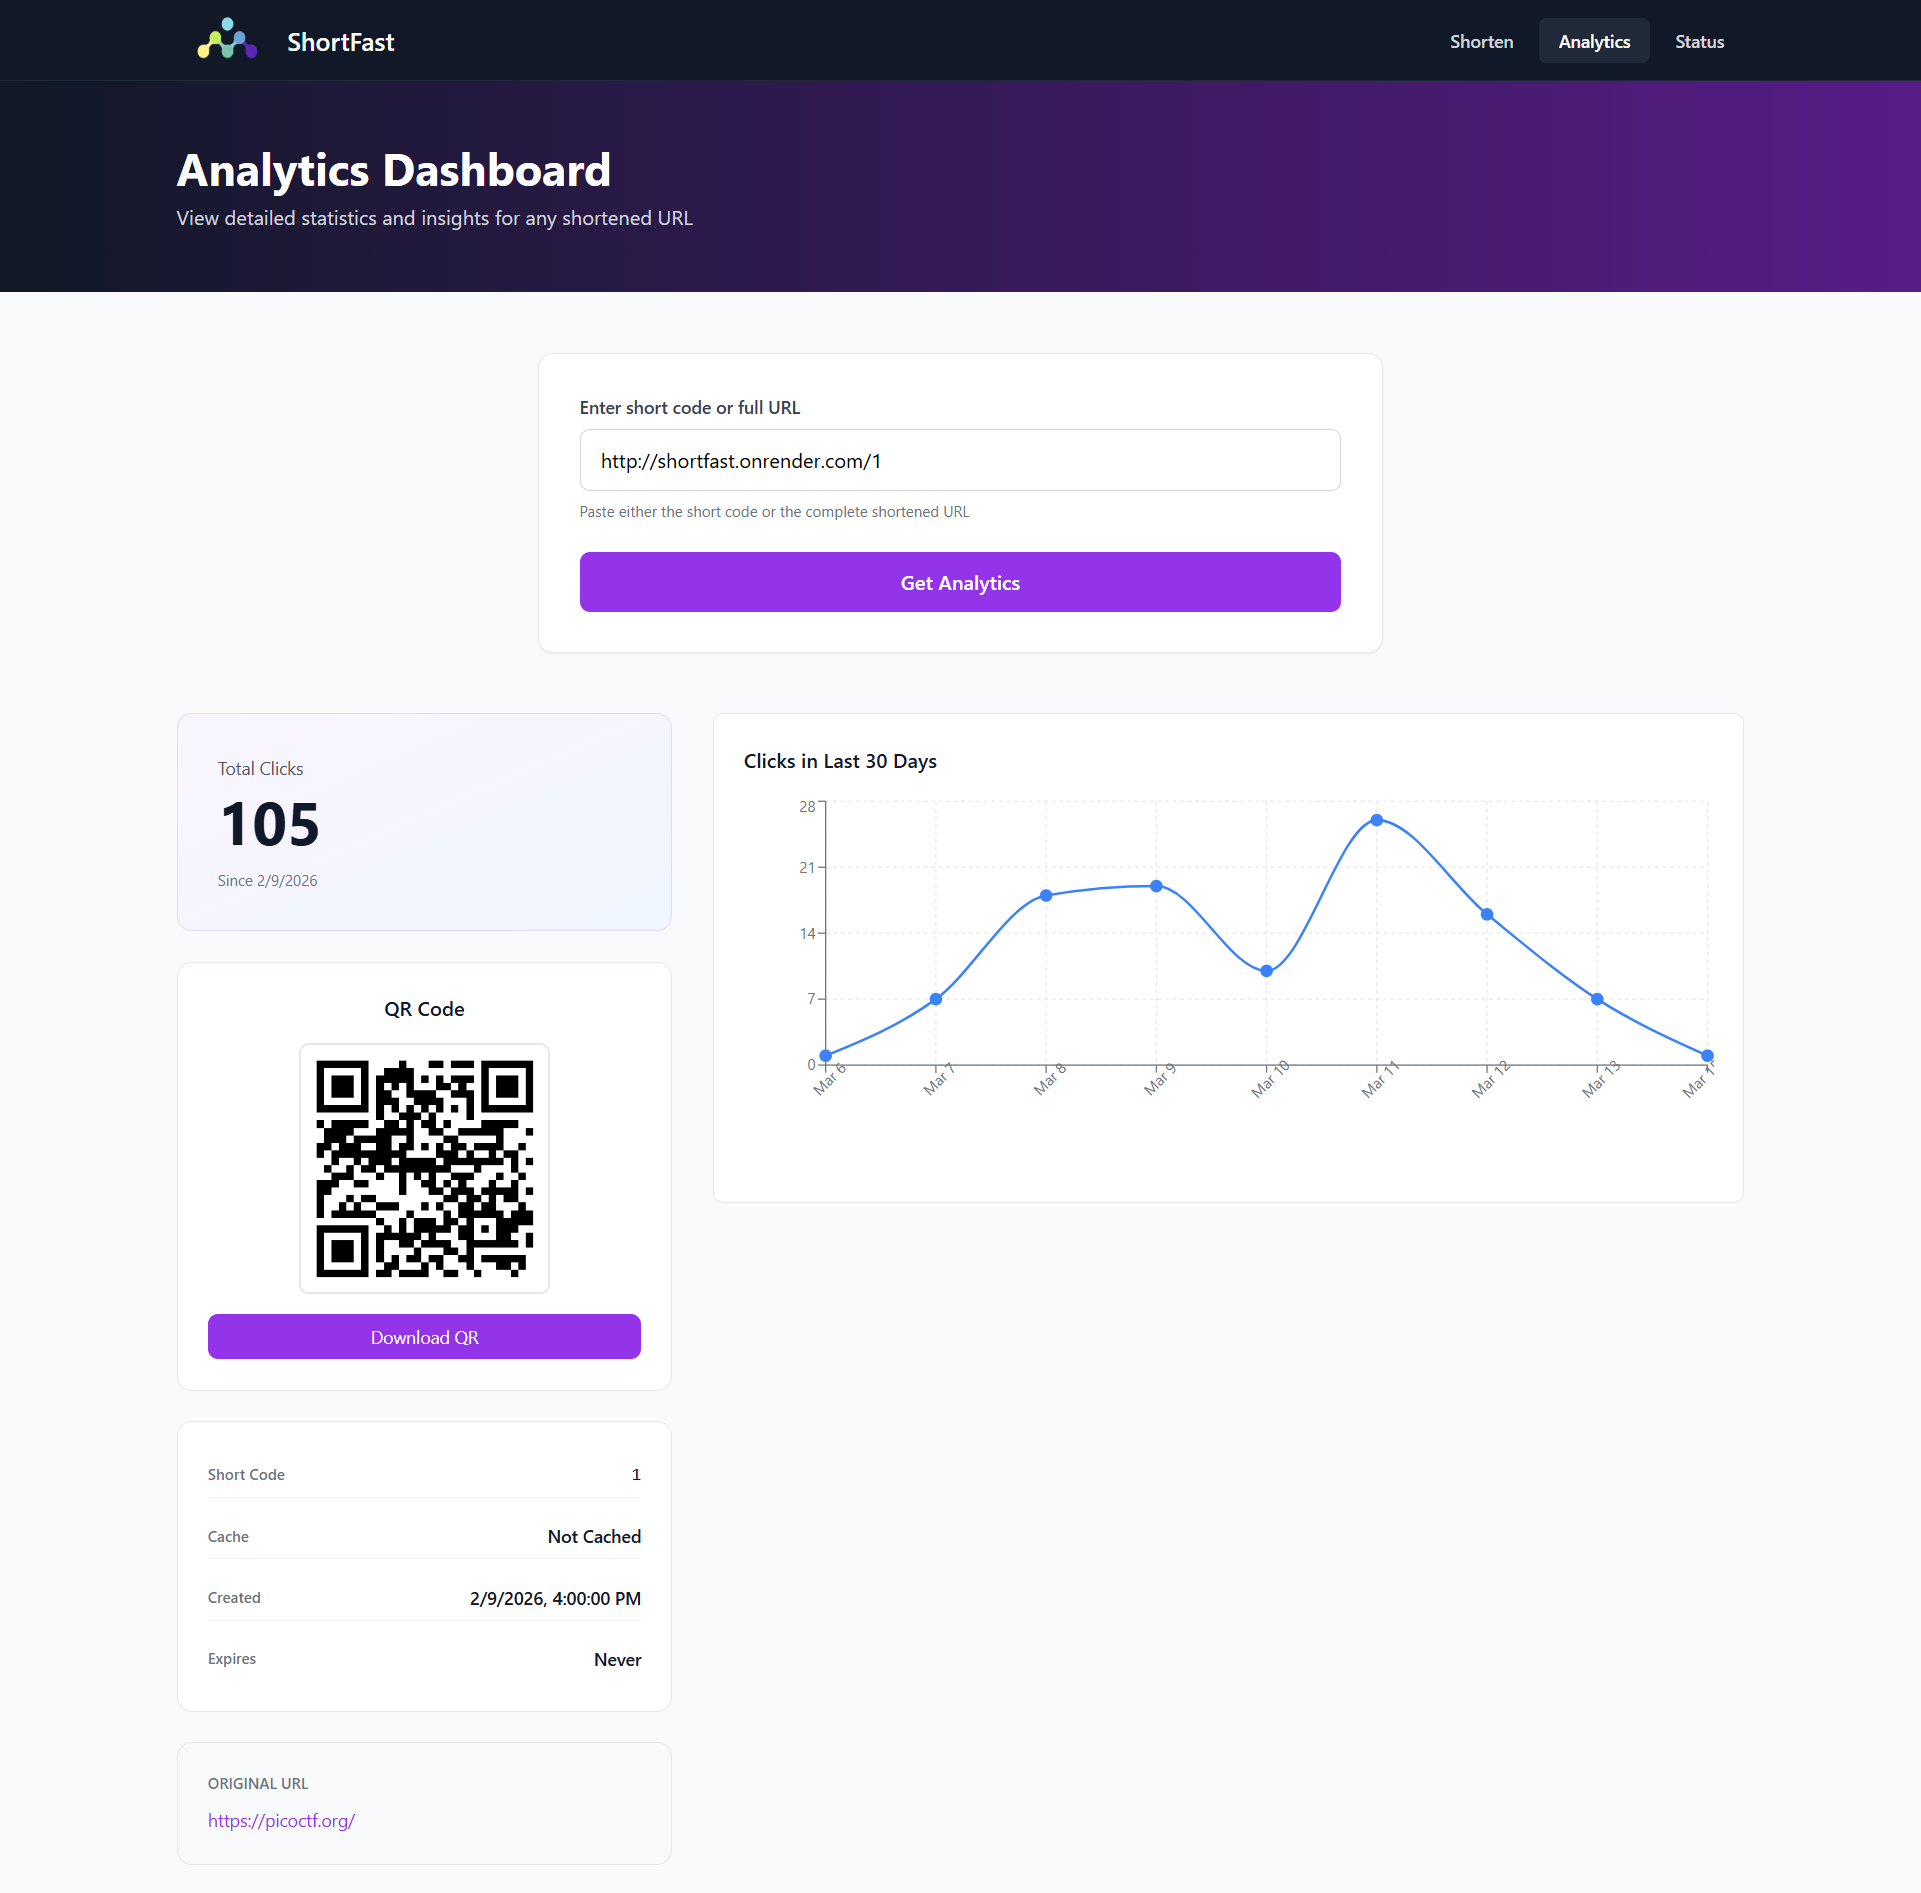The image size is (1921, 1893).
Task: Click the ShortFast brand name text
Action: [340, 42]
